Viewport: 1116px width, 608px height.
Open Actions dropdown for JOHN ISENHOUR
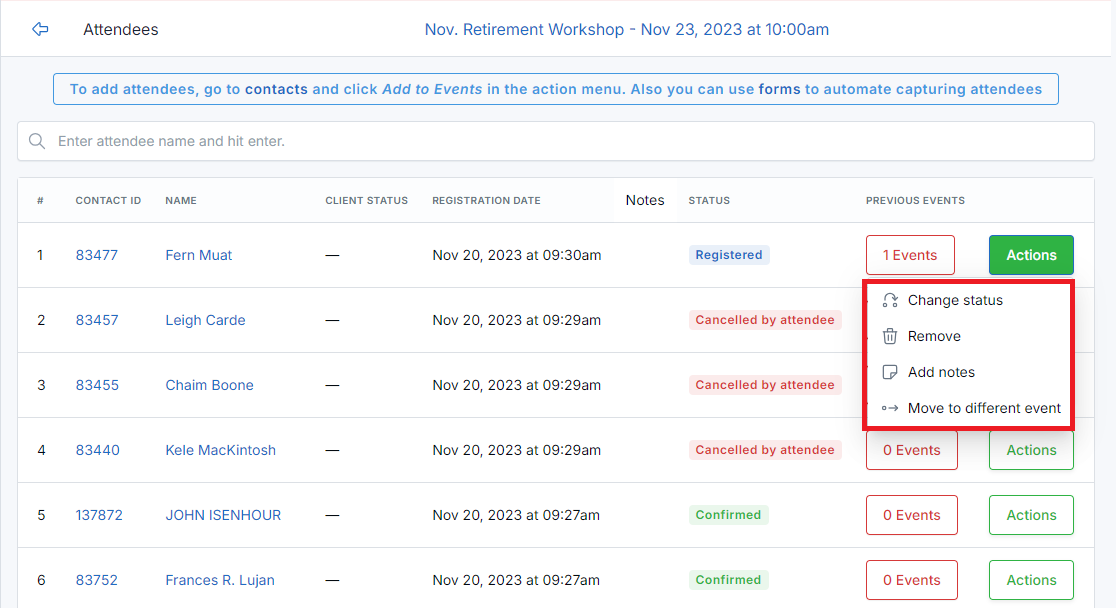click(x=1031, y=515)
